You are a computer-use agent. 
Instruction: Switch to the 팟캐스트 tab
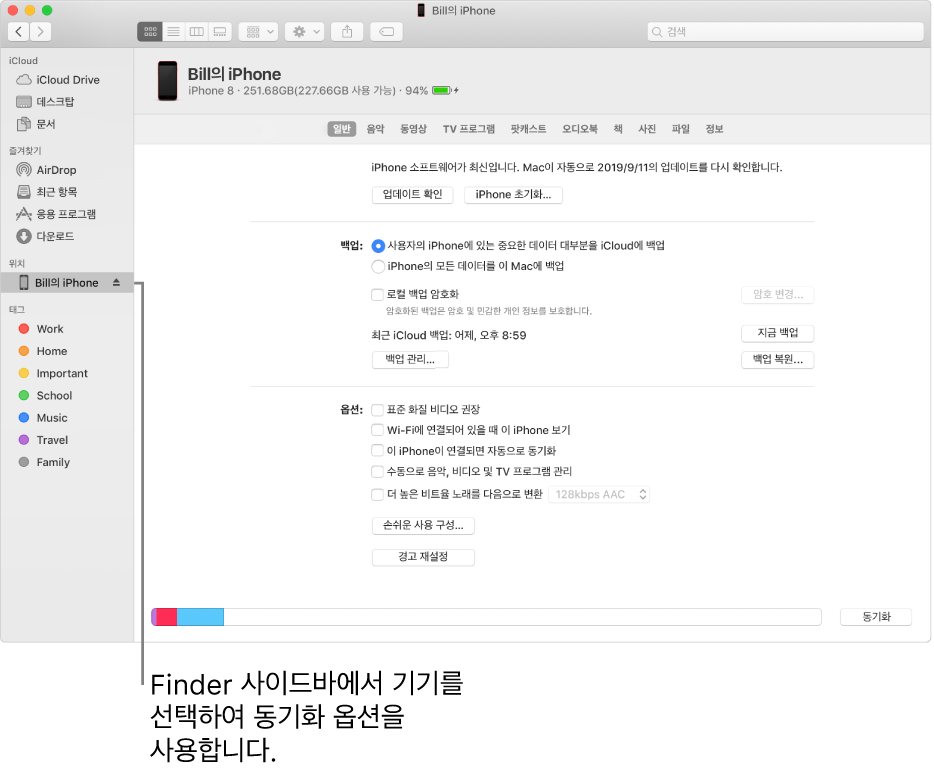528,129
